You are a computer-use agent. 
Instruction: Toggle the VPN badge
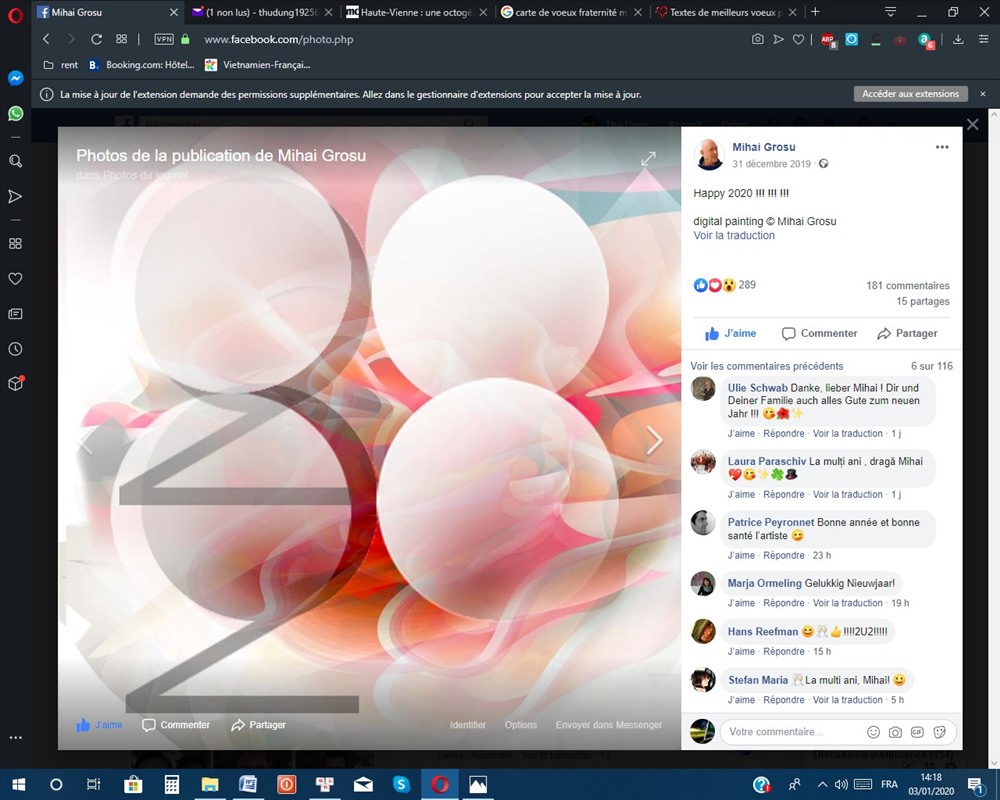[164, 39]
